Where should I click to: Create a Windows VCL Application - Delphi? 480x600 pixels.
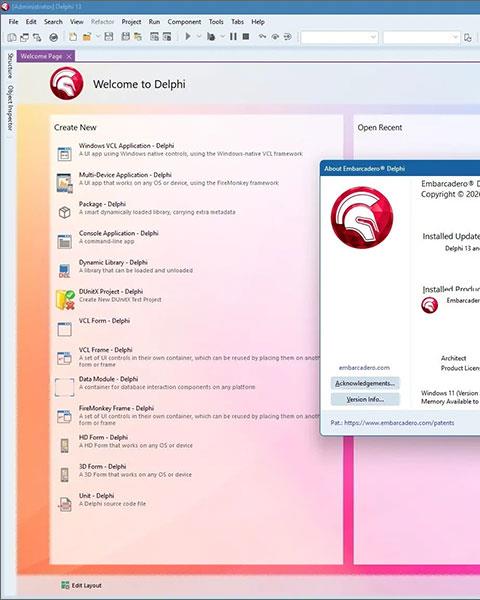tap(180, 150)
